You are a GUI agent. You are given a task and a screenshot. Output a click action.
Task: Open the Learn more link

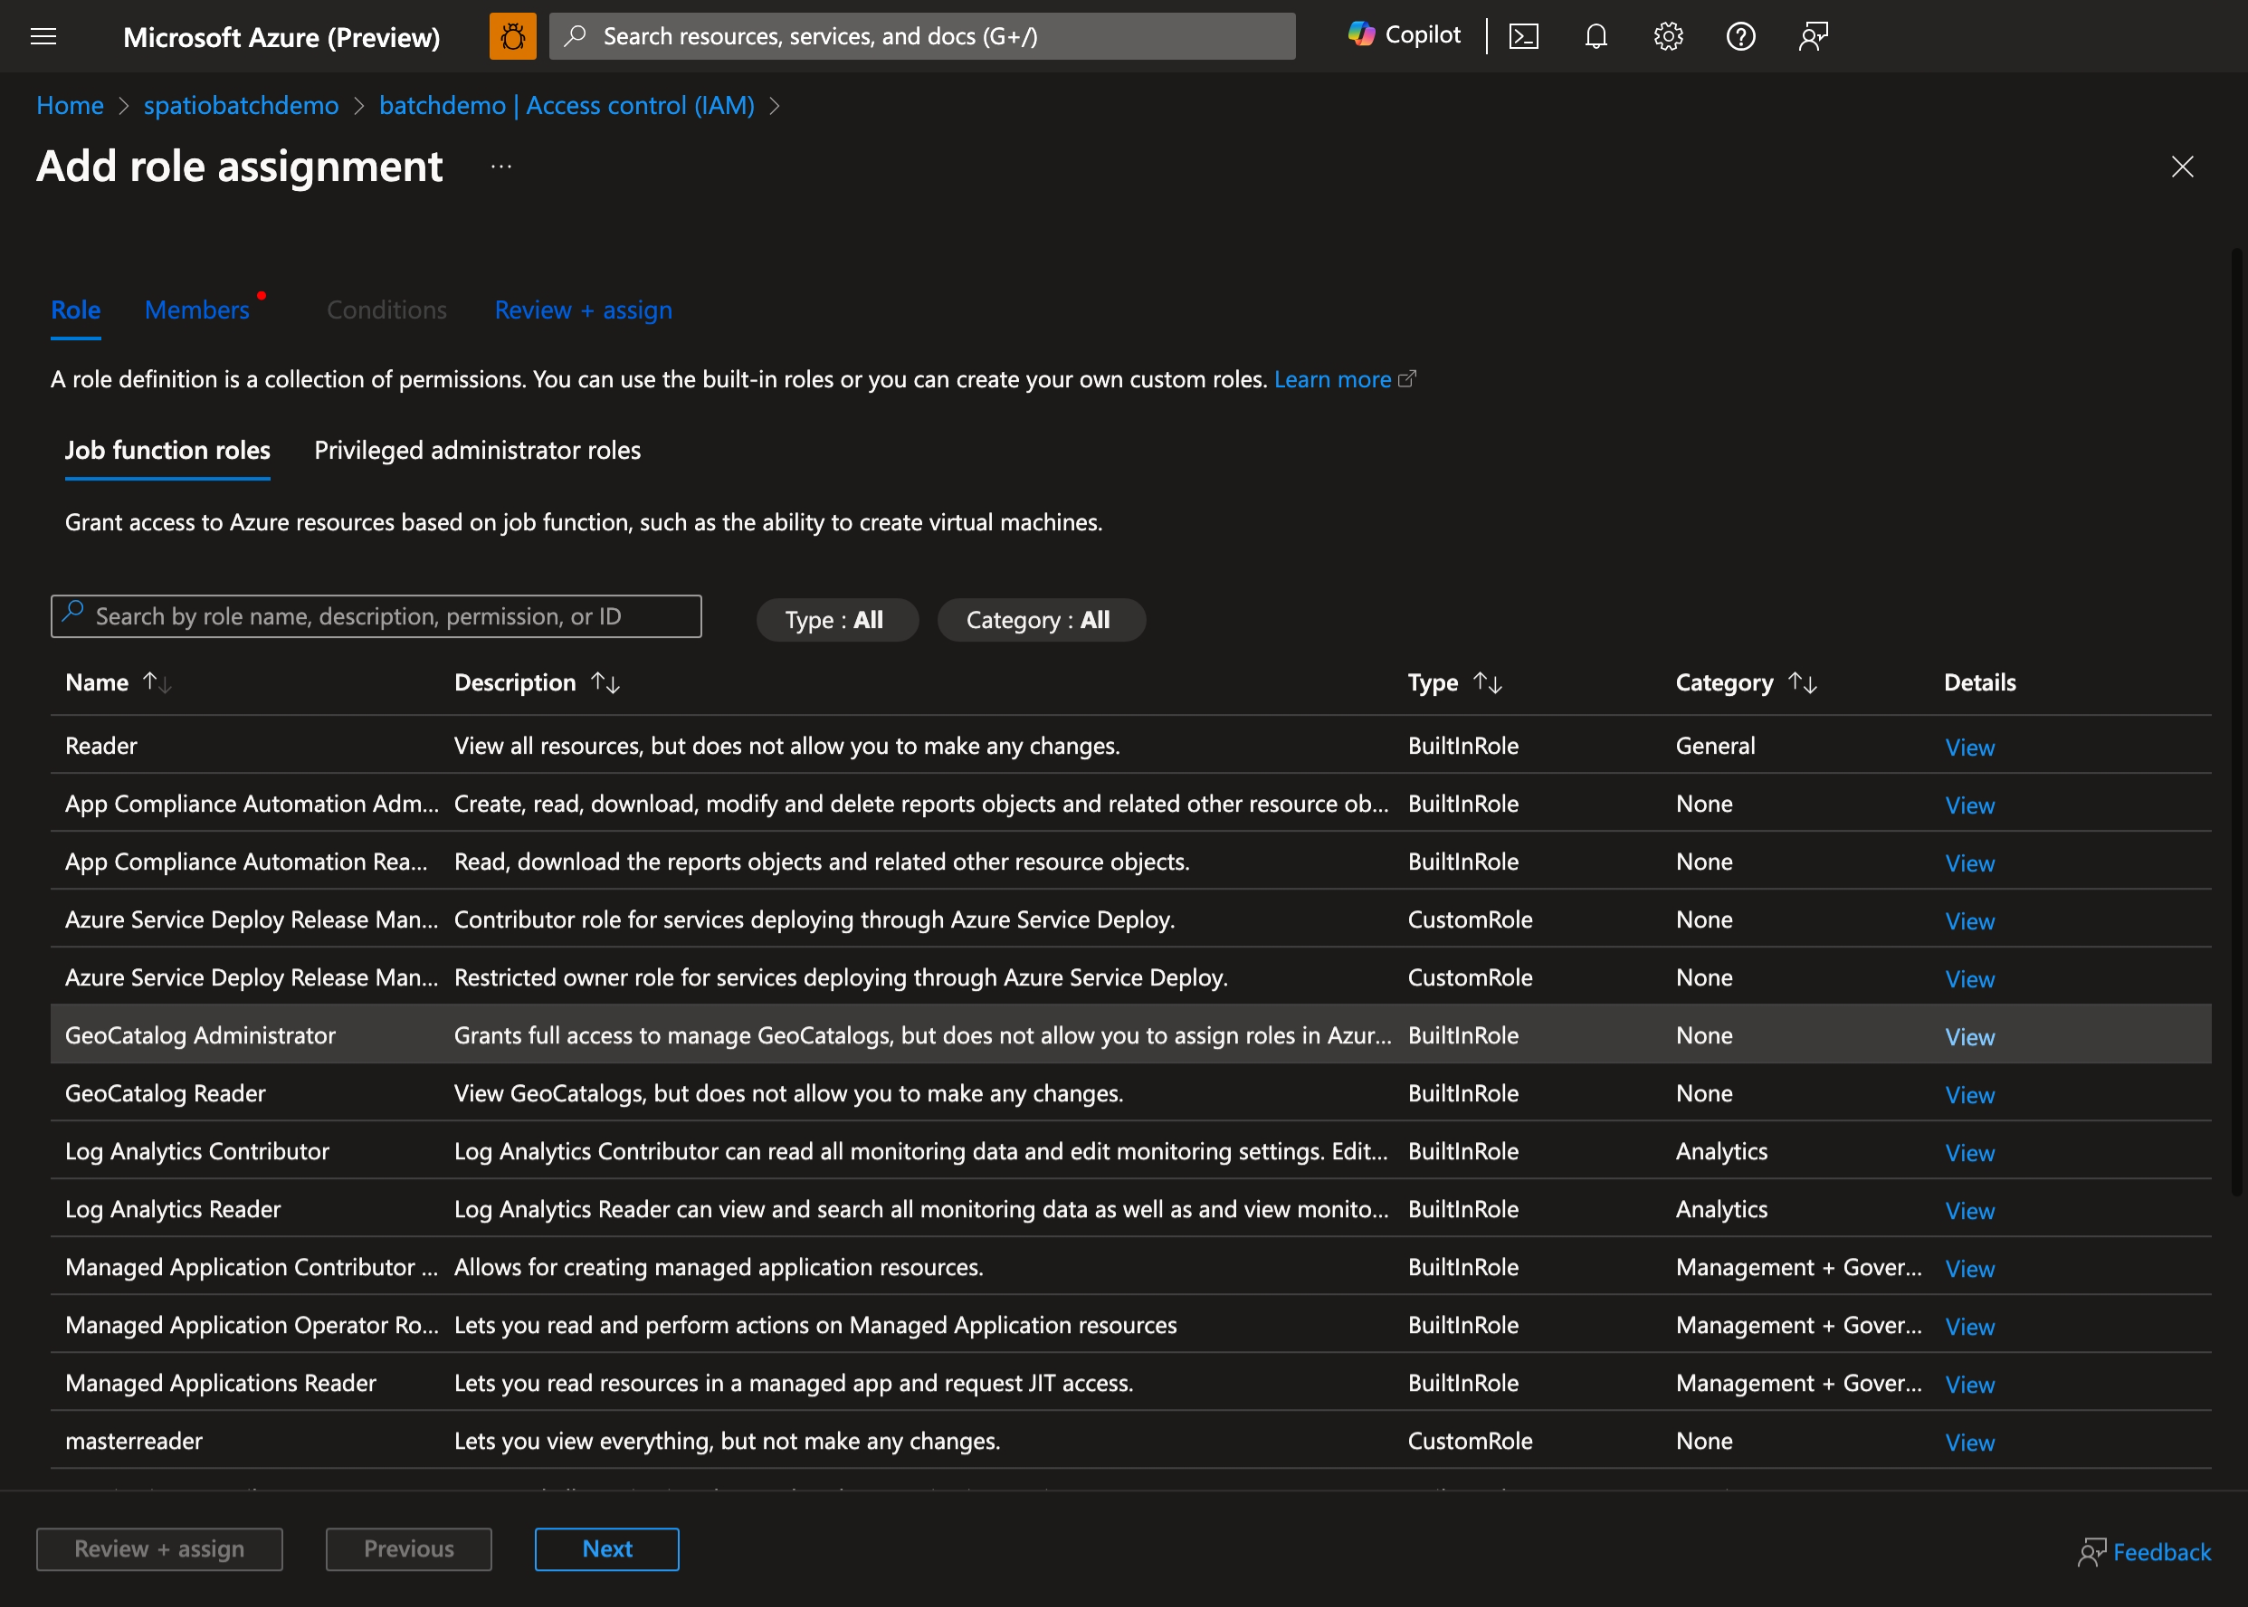(x=1333, y=380)
